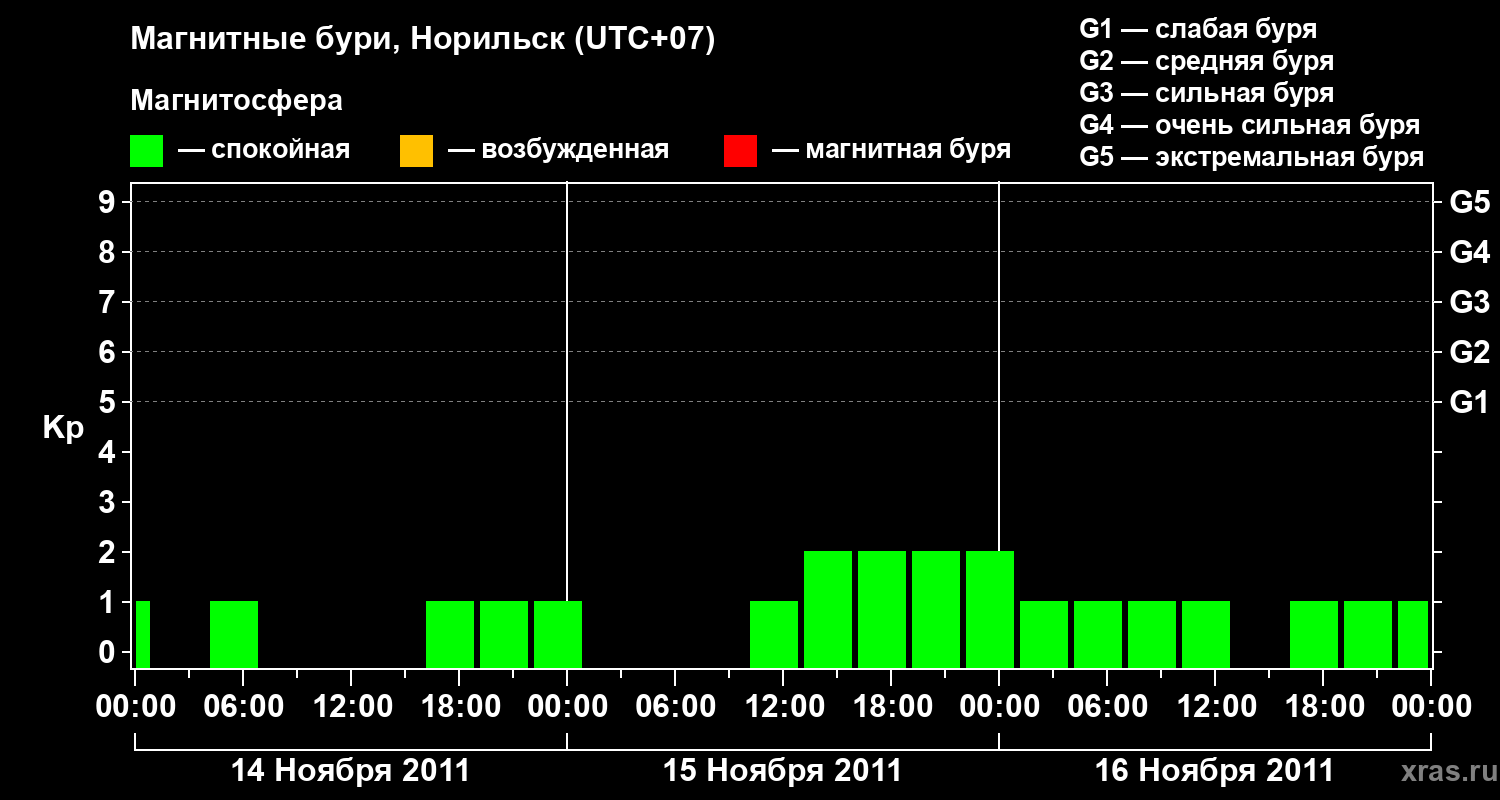Click the 'G2 — средняя буря' legend line
The height and width of the screenshot is (800, 1500).
point(1207,61)
